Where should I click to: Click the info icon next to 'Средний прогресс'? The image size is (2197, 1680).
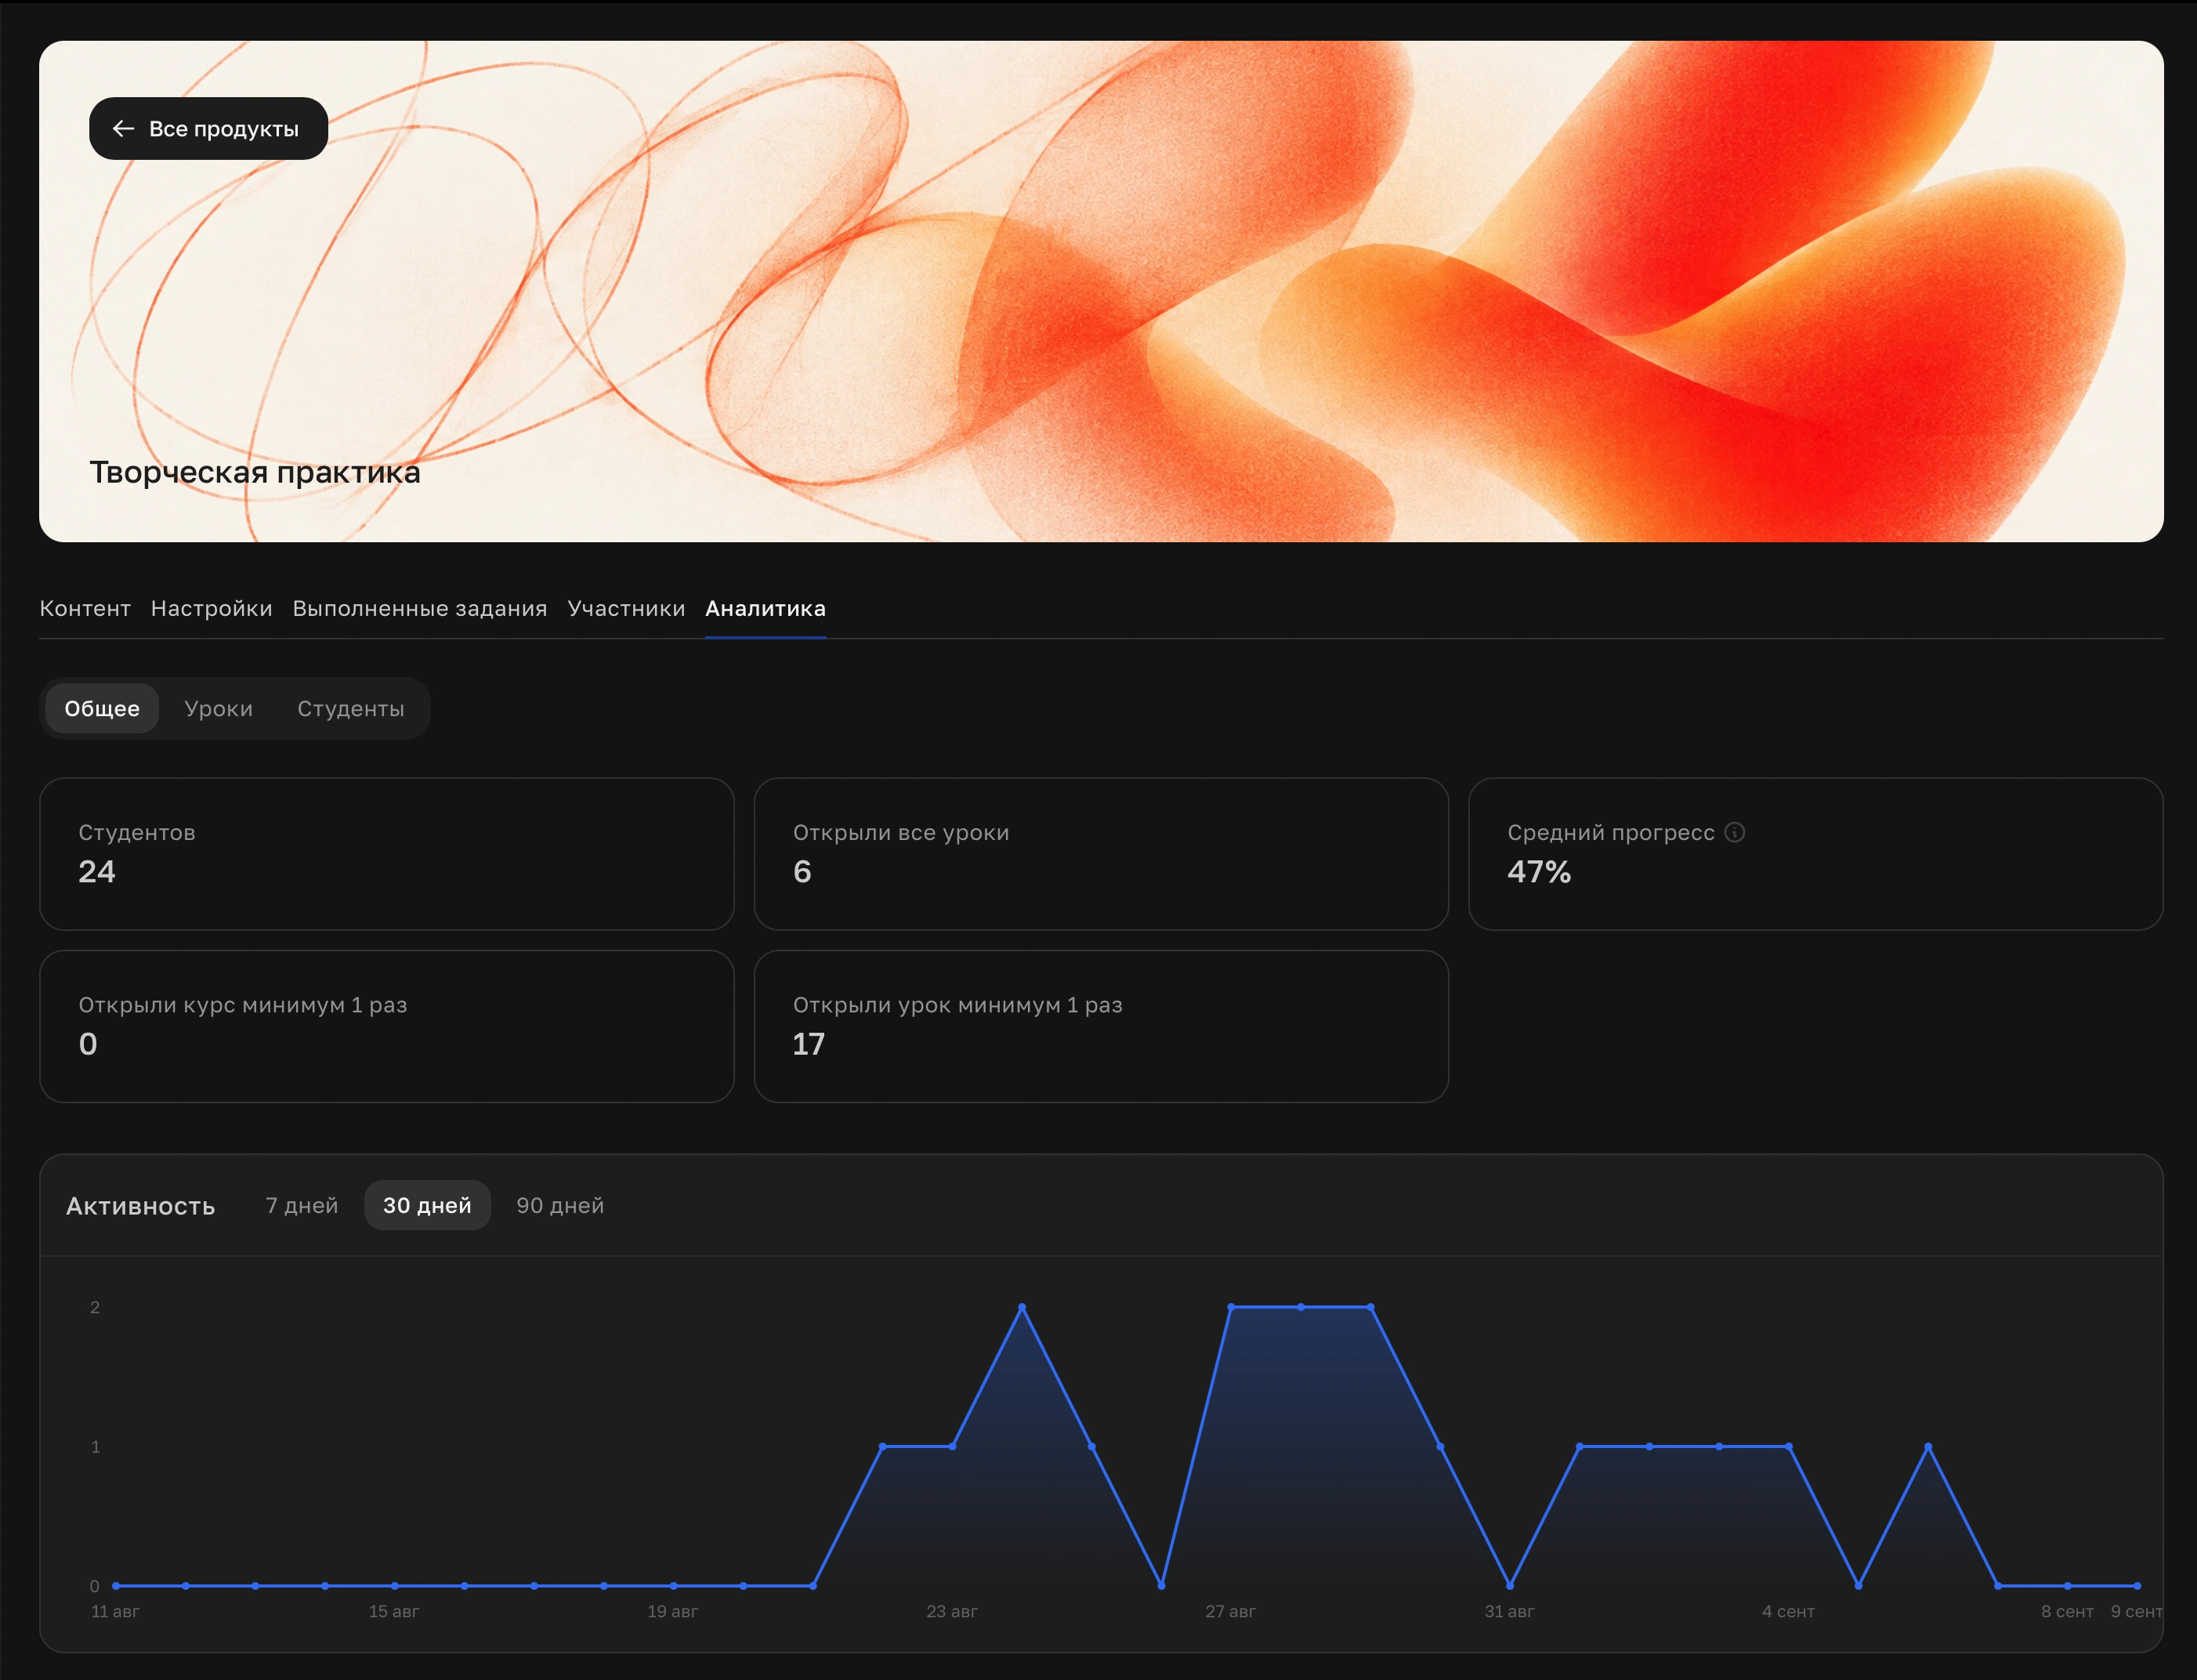point(1735,832)
